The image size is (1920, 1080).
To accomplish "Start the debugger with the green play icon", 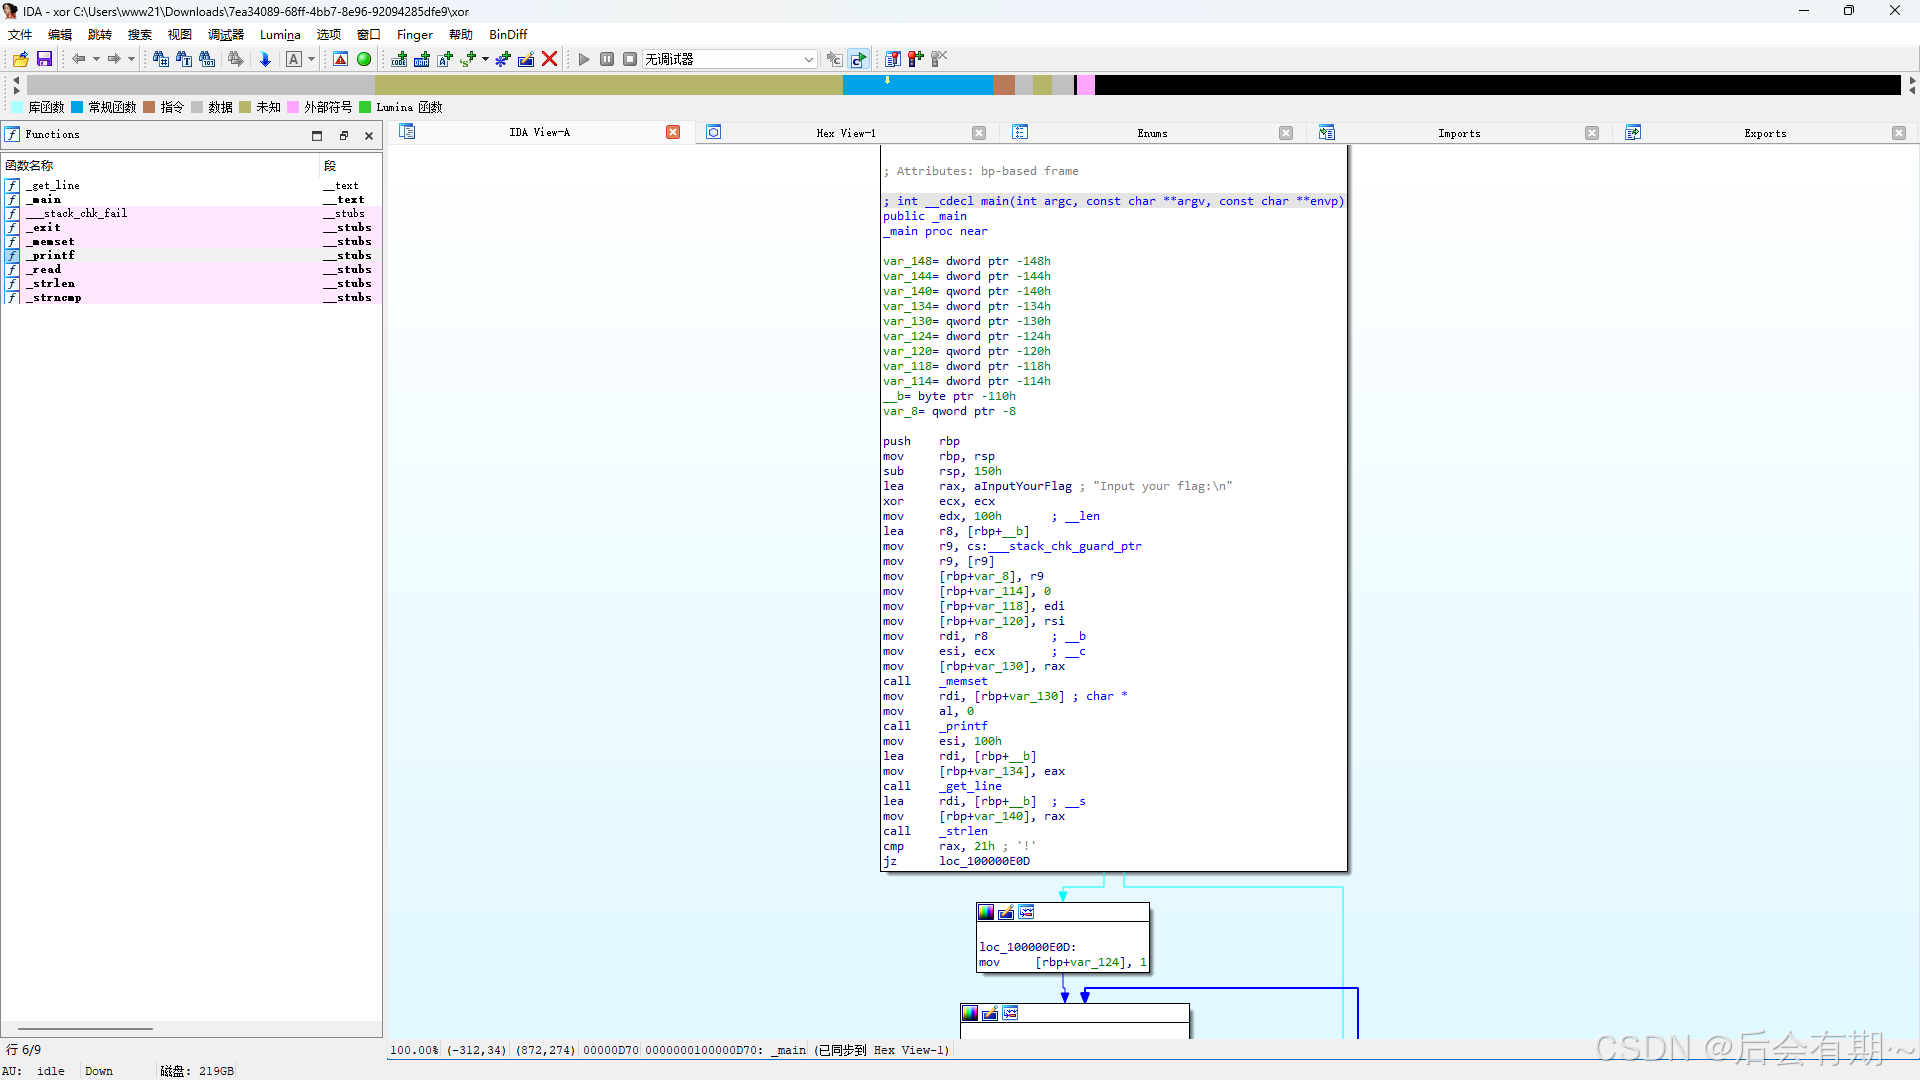I will pos(584,59).
